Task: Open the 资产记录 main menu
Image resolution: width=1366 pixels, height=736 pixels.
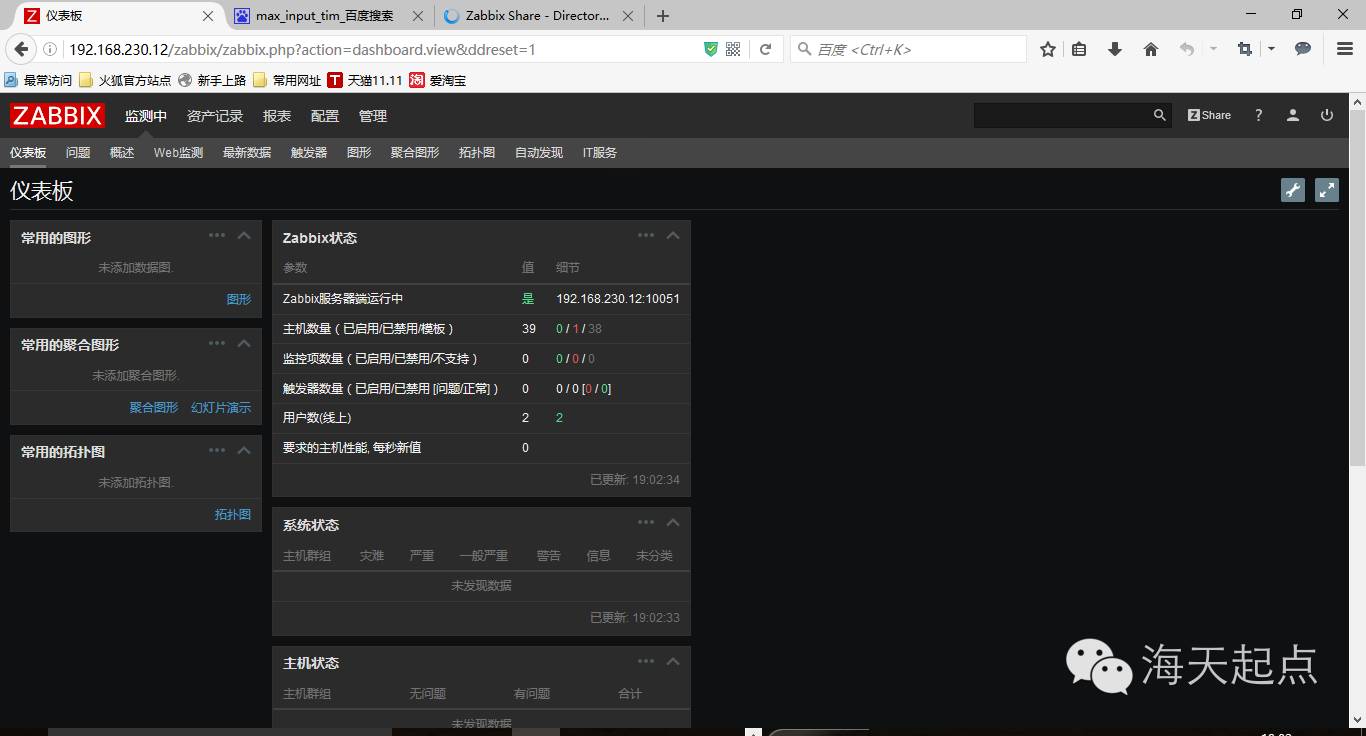Action: (x=215, y=116)
